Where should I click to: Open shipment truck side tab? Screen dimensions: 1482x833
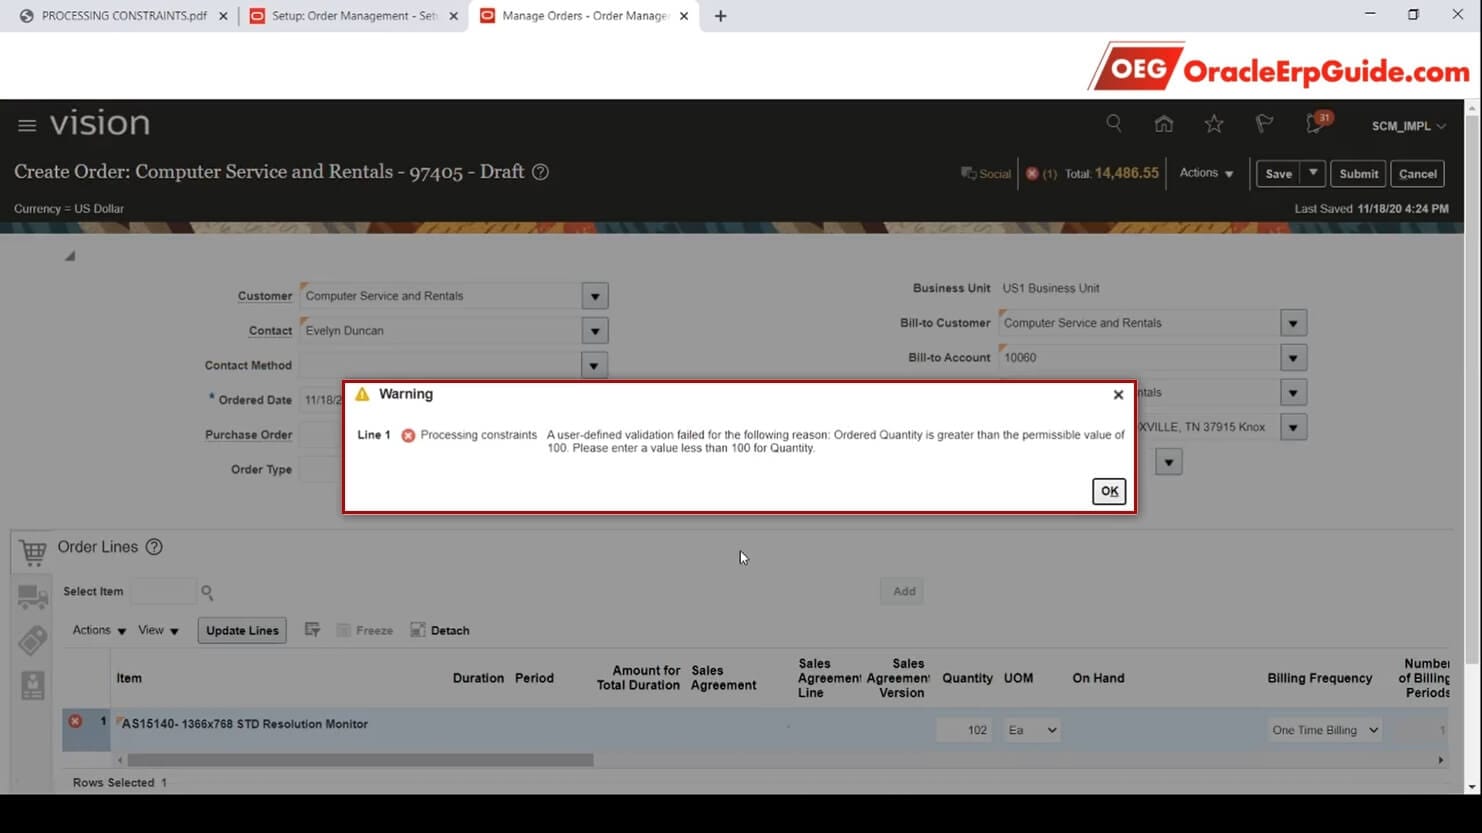pos(32,597)
